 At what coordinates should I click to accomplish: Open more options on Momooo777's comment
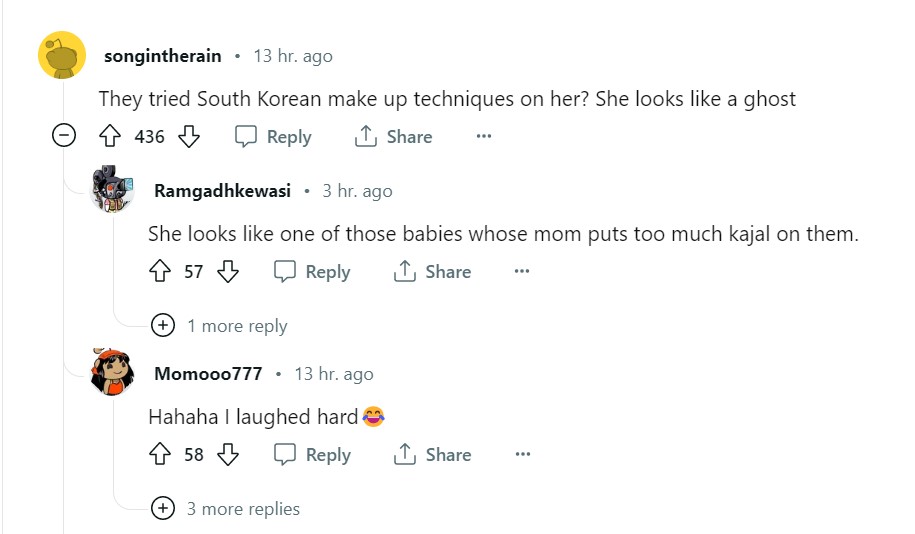[x=522, y=455]
